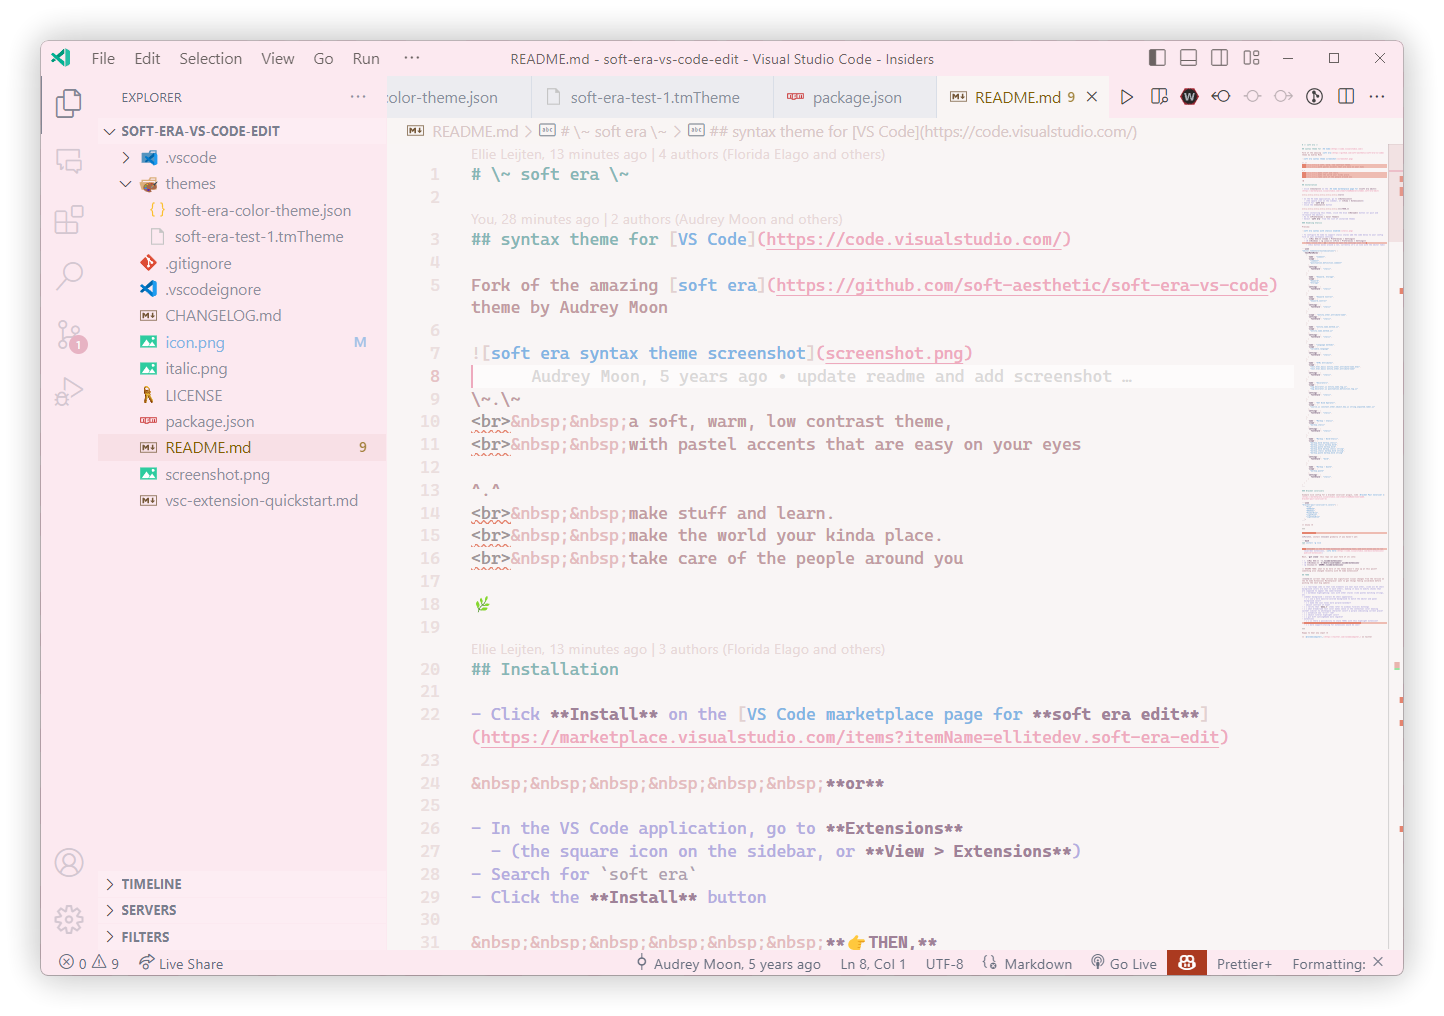The image size is (1444, 1016).
Task: Click UTF-8 encoding in status bar
Action: point(944,963)
